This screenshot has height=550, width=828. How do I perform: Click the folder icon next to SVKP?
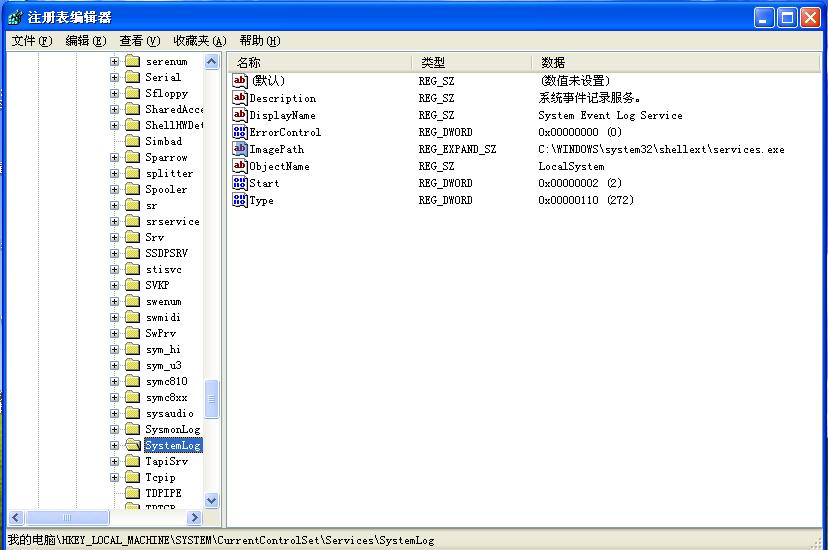[133, 285]
